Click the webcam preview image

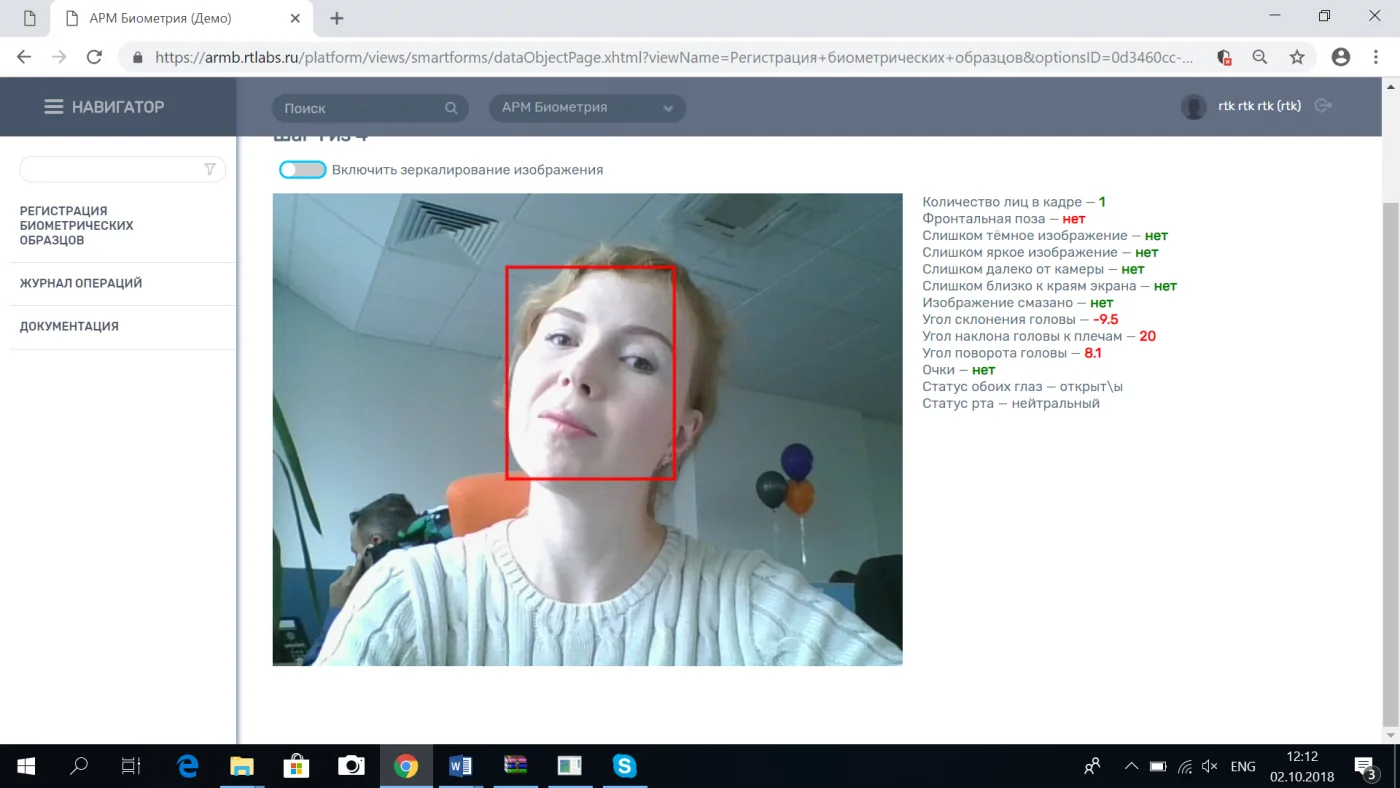click(587, 429)
